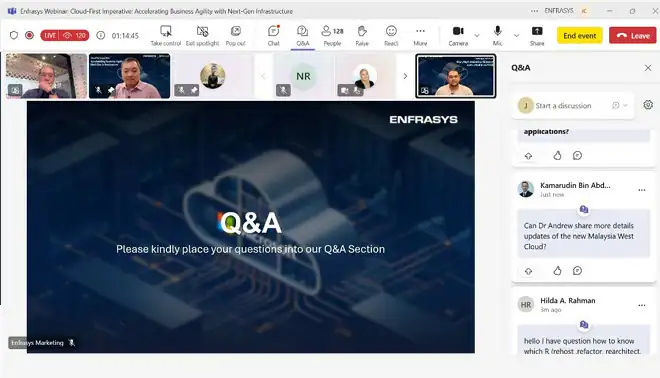
Task: Click Hilda A. Rahman's HR avatar
Action: (526, 304)
